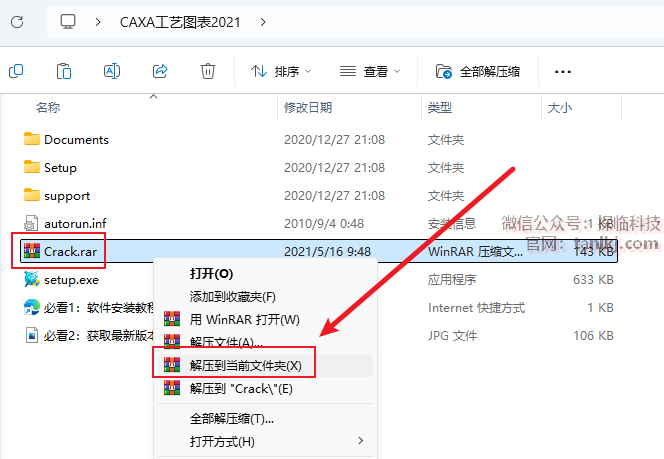Expand the 打开方式(H) submenu arrow
This screenshot has width=664, height=459.
click(360, 440)
